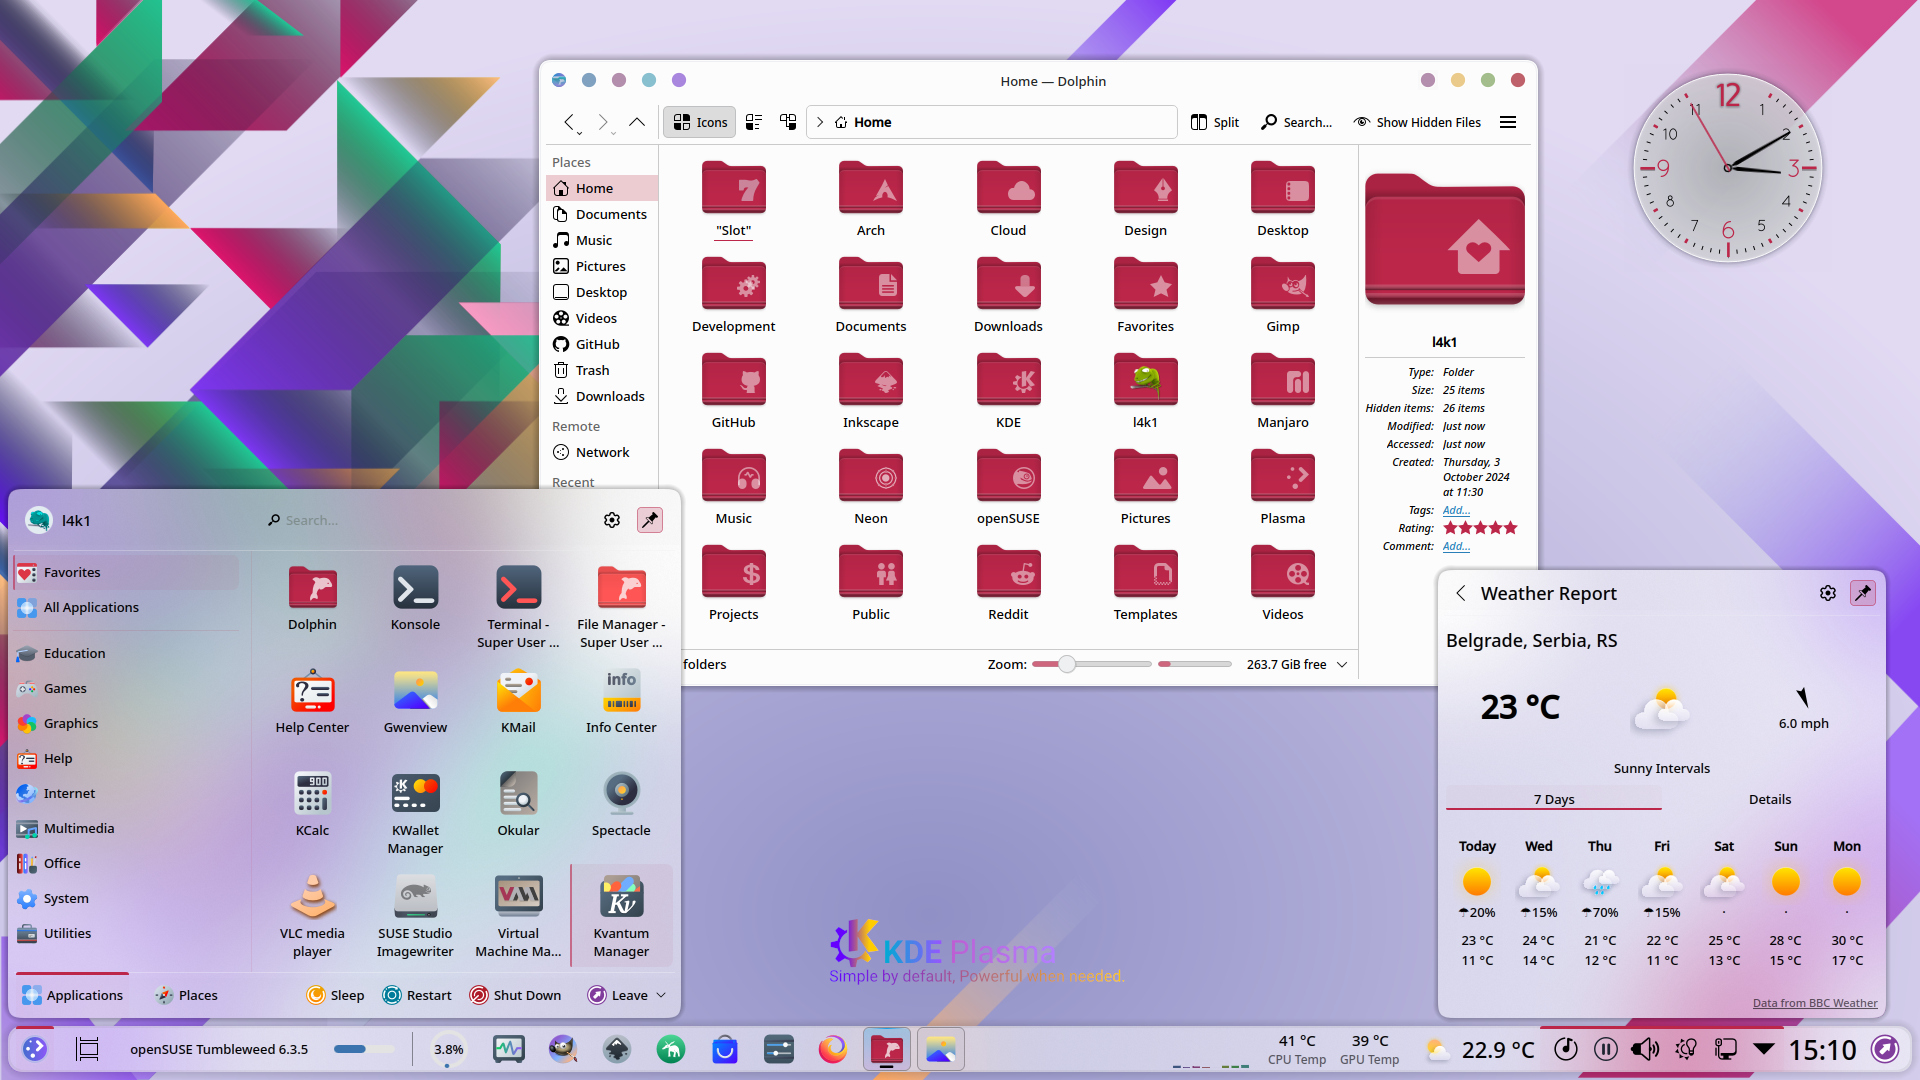
Task: Set rating on the five-star rating
Action: pos(1480,528)
